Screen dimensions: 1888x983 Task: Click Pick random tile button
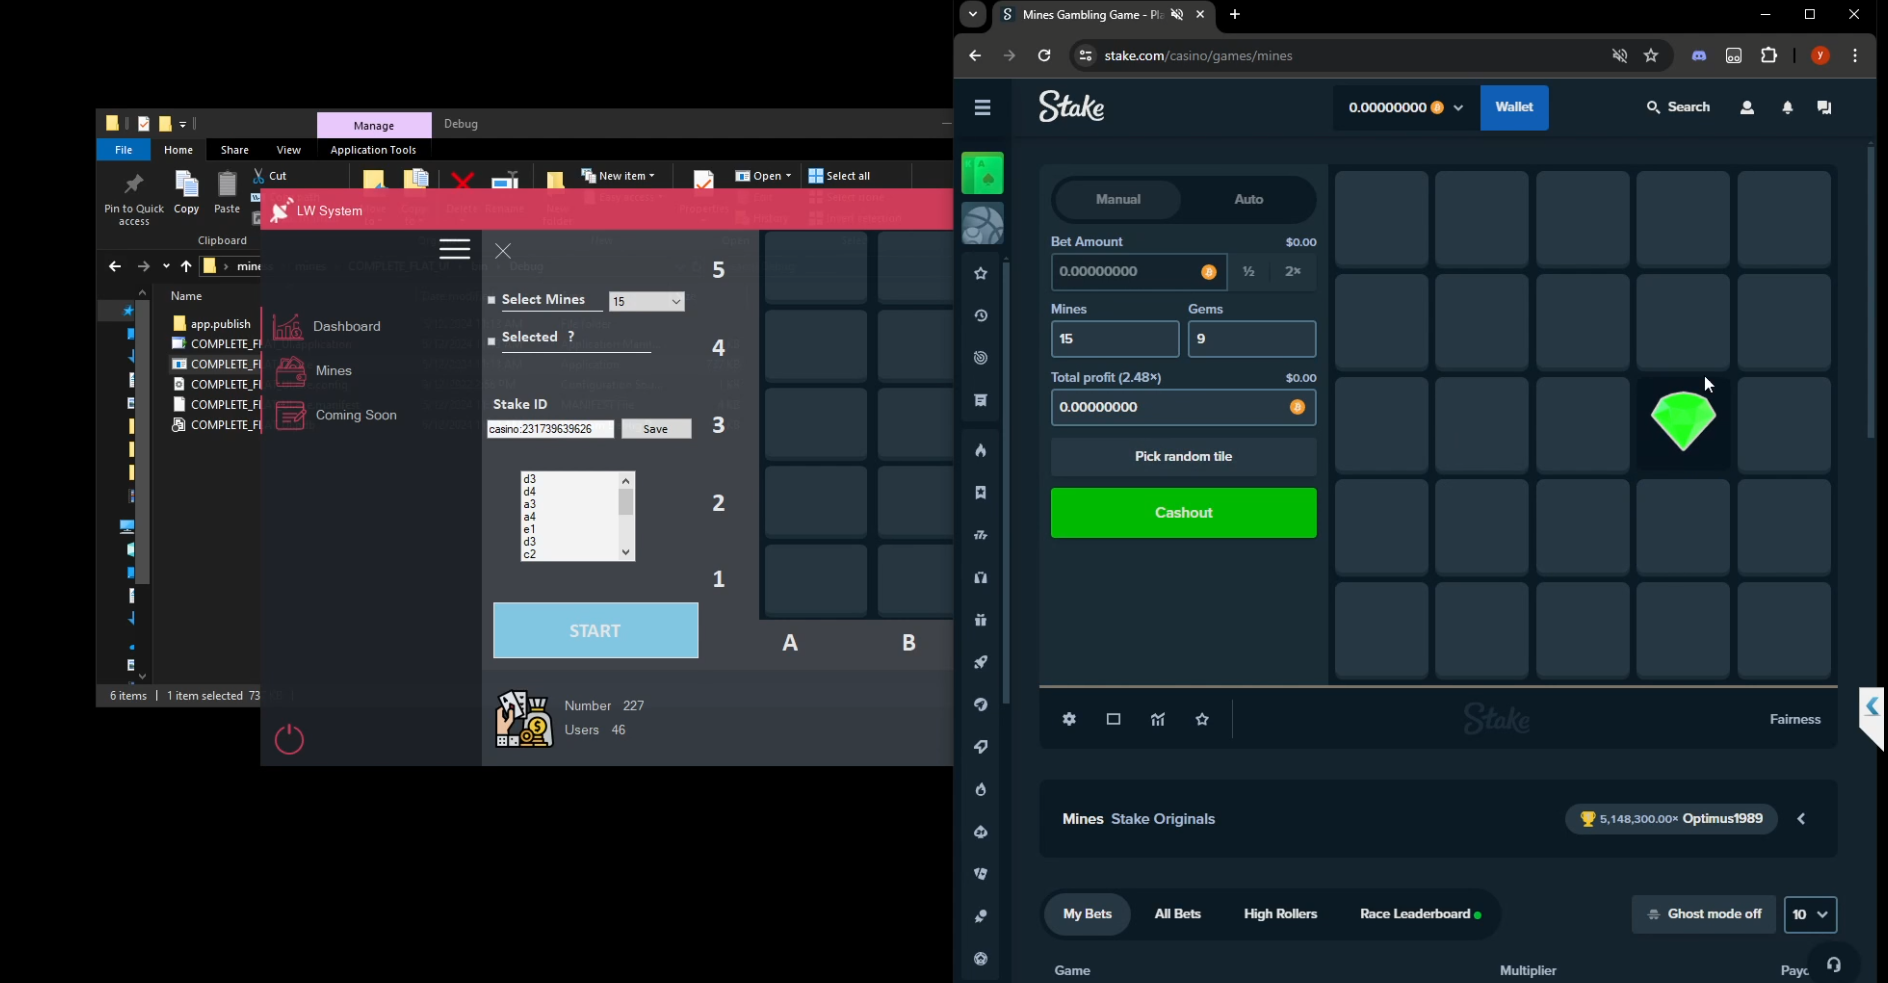click(1183, 457)
